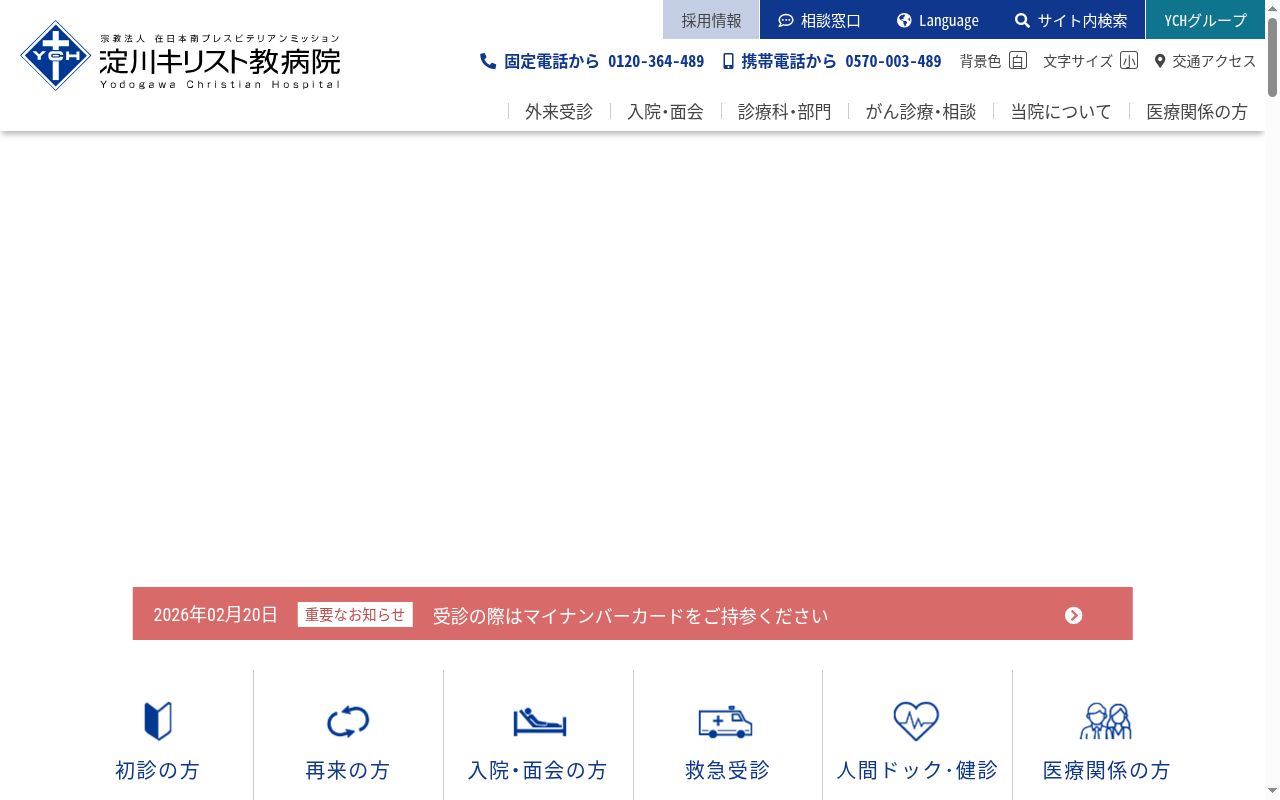Click the map pin icon for 交通アクセス

click(1160, 61)
